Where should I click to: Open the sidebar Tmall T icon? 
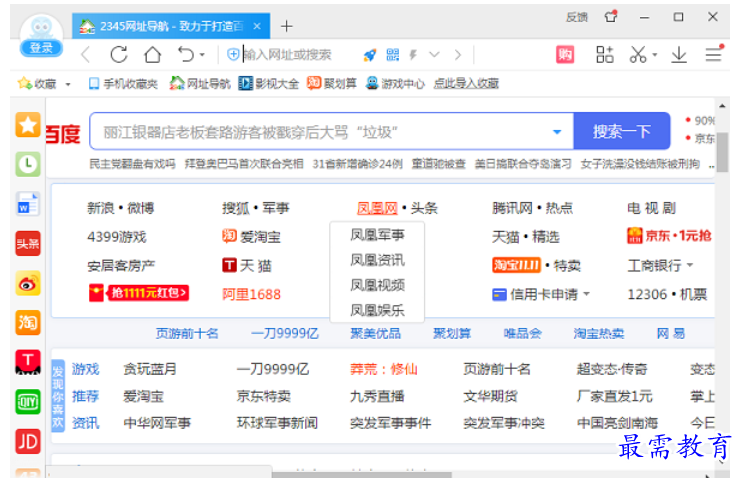(28, 362)
